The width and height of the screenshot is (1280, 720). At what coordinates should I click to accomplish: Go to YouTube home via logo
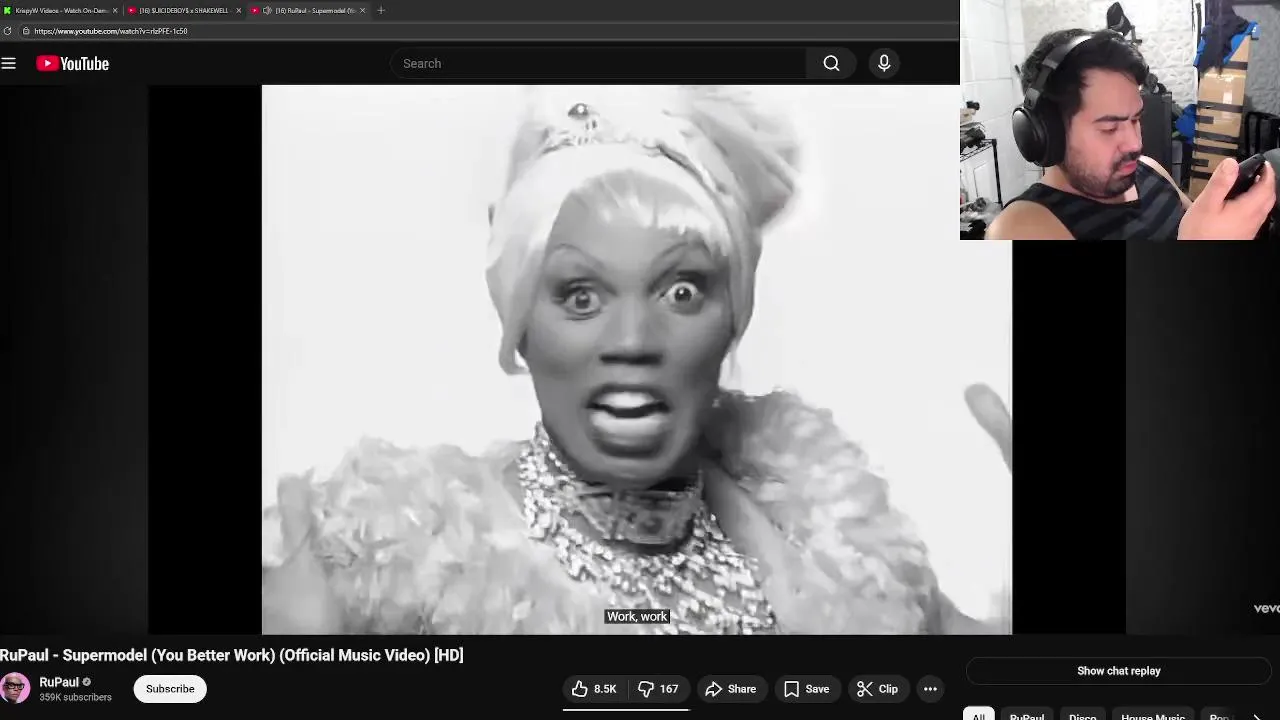73,63
